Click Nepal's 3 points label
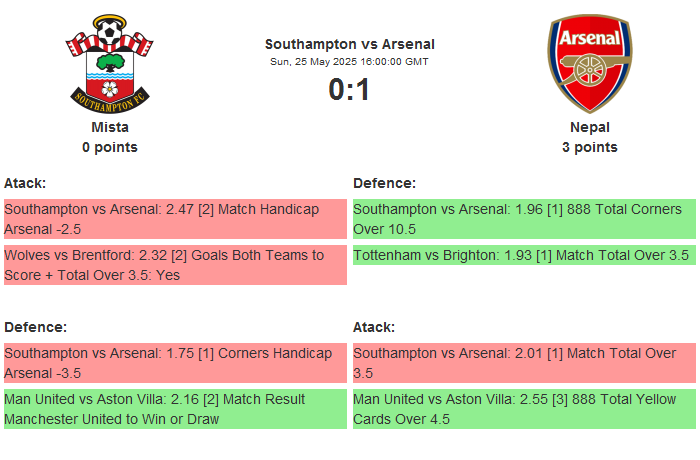 [589, 147]
